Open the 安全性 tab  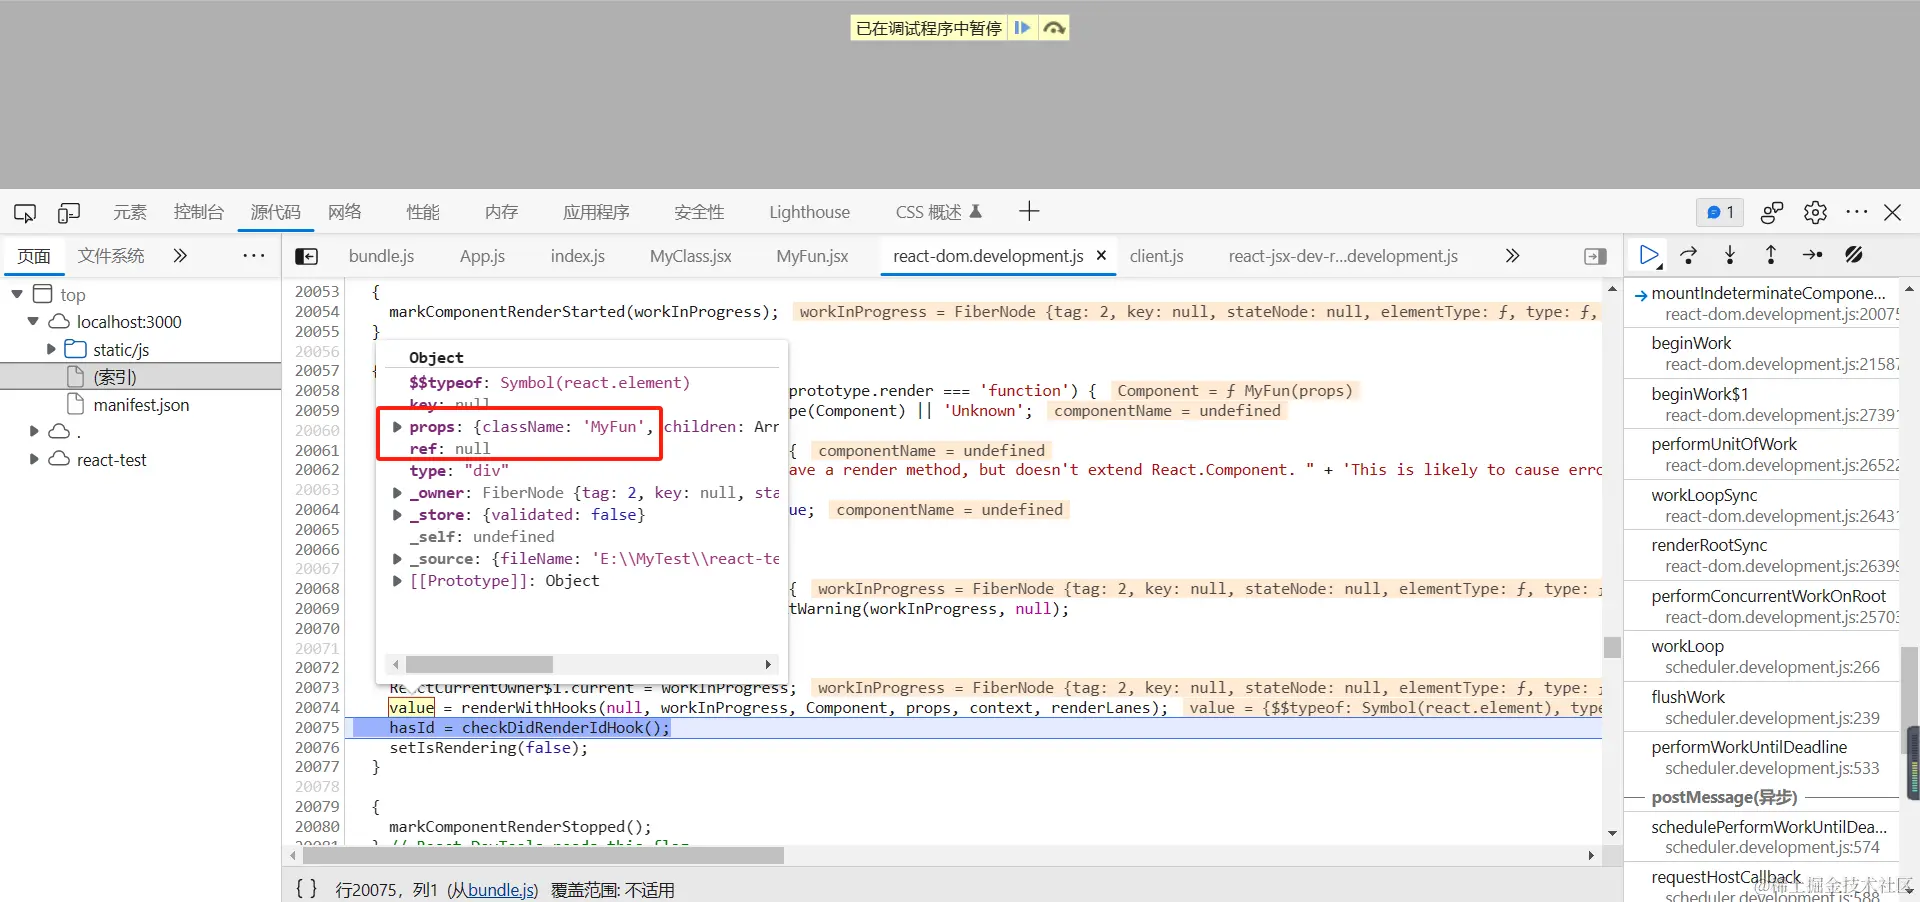699,212
